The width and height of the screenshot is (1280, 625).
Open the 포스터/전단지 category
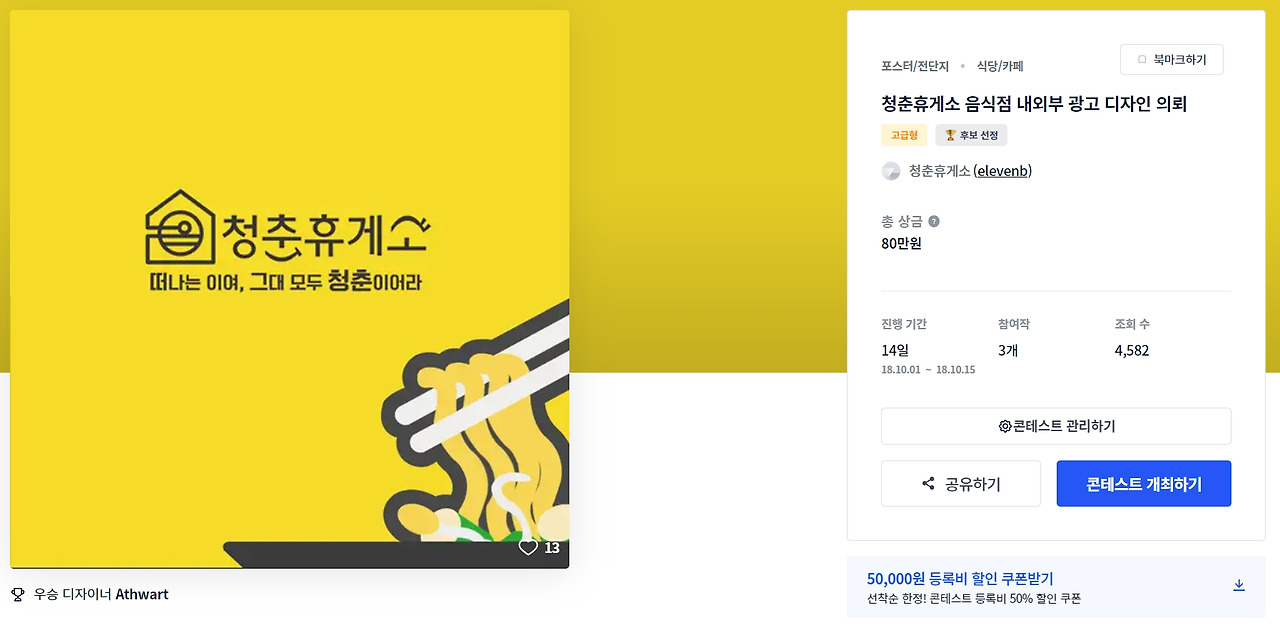coord(915,66)
